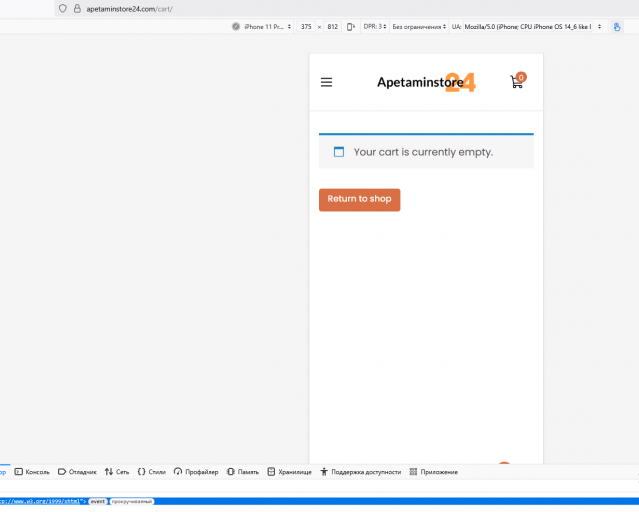Switch to the Приложение devtools tab
This screenshot has width=639, height=512.
[434, 472]
